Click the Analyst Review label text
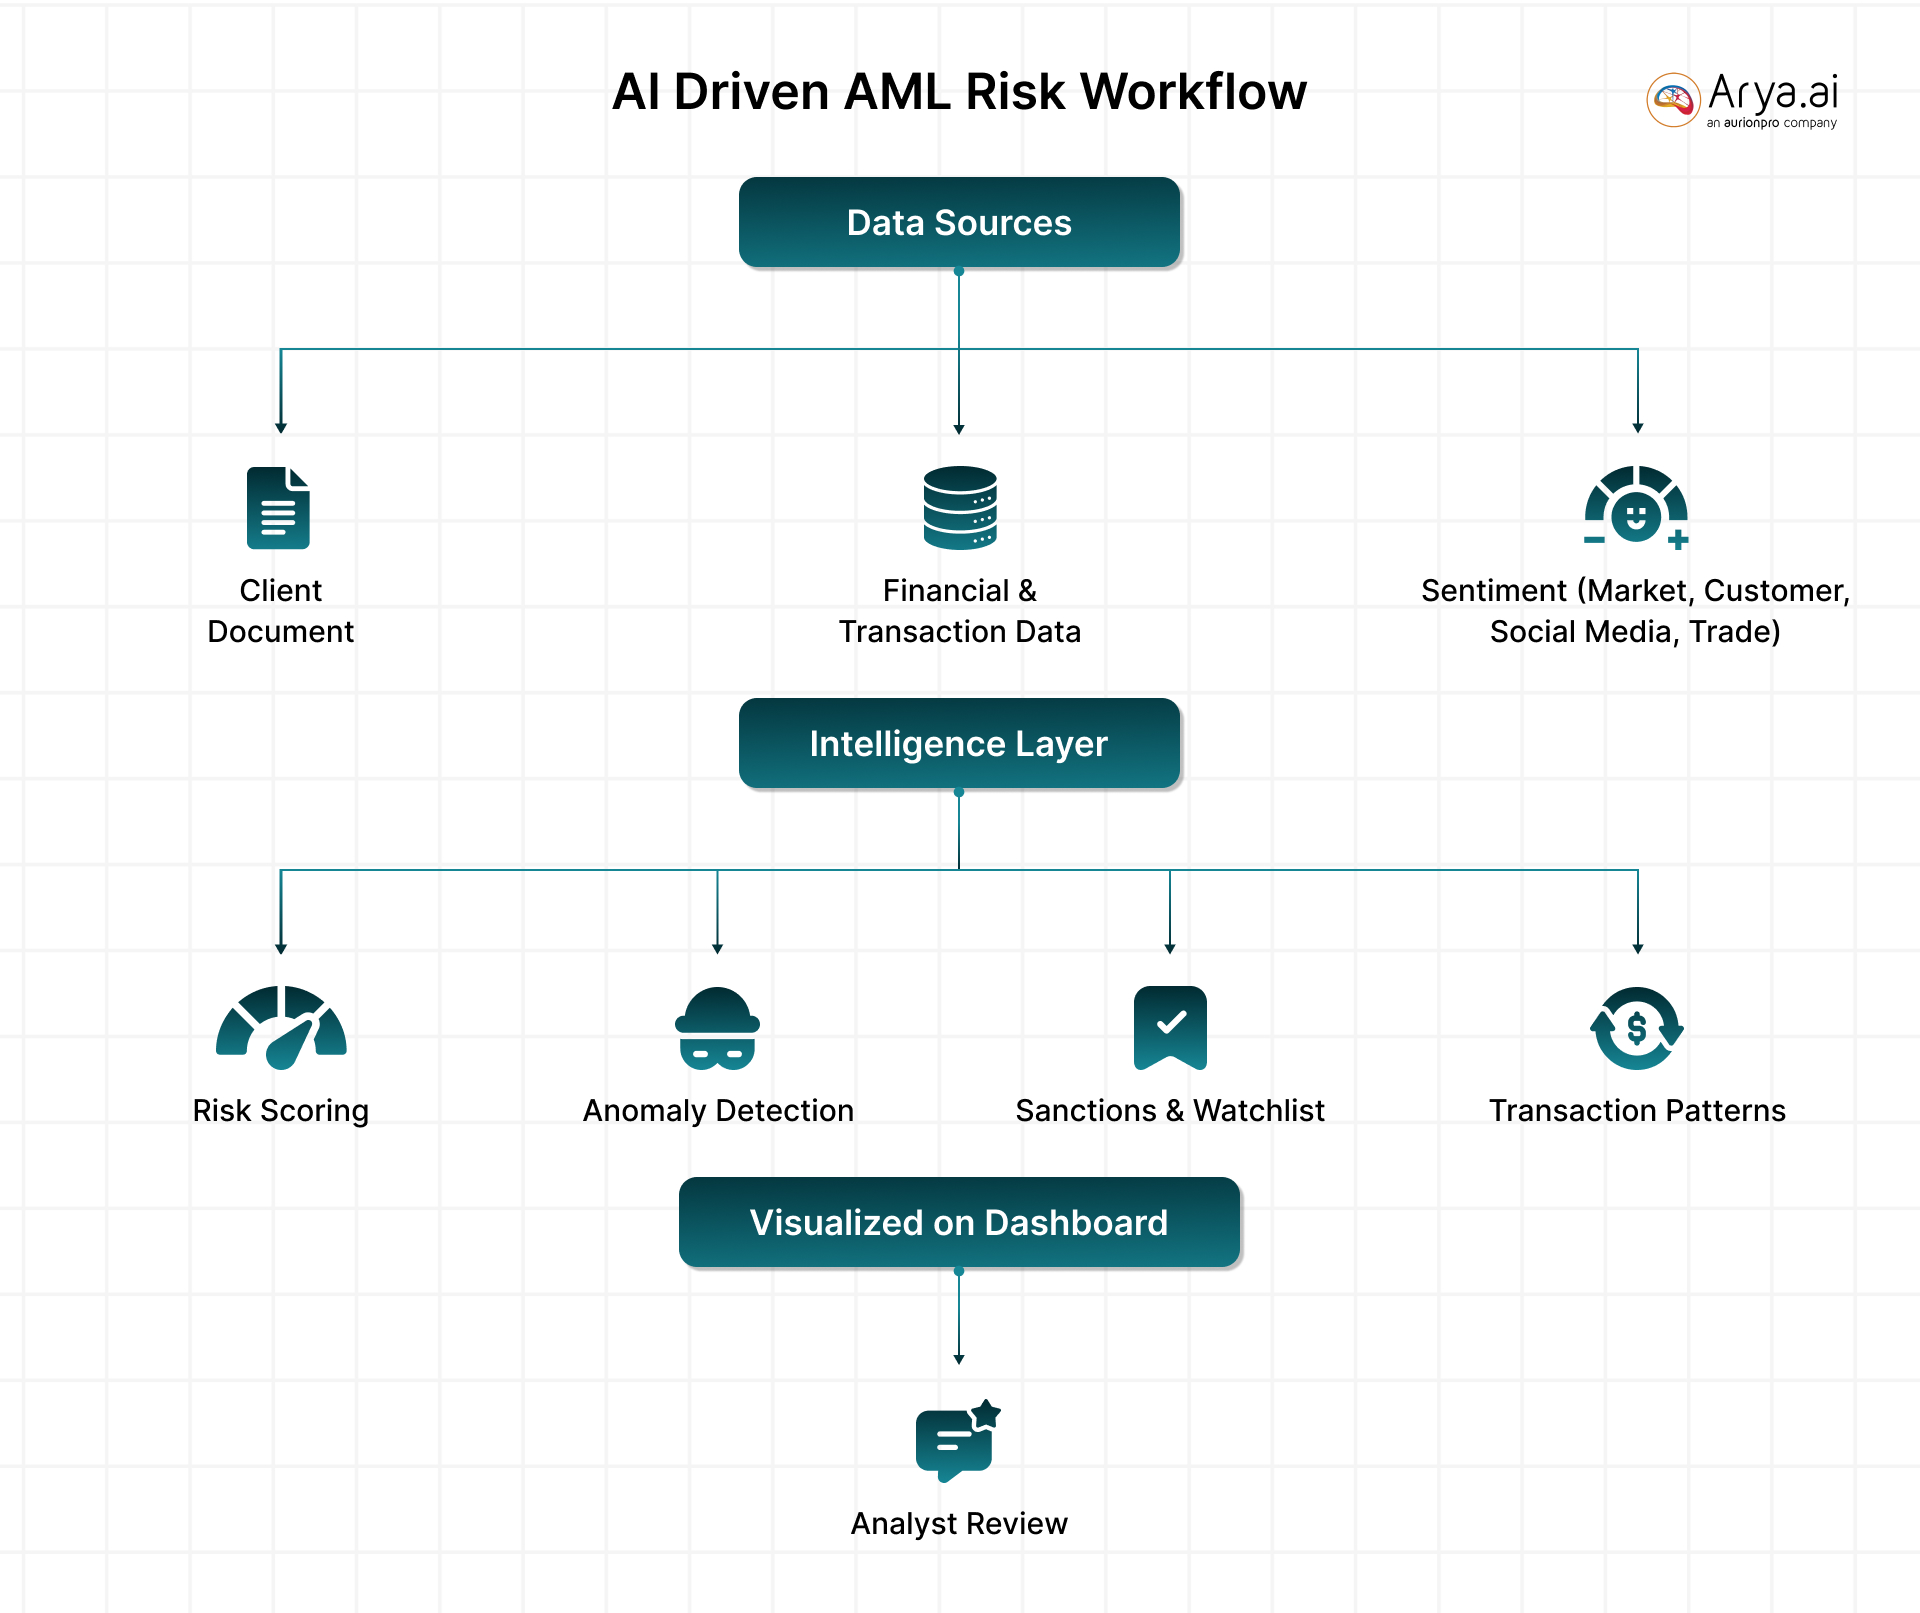Screen dimensions: 1920x1613 (959, 1524)
